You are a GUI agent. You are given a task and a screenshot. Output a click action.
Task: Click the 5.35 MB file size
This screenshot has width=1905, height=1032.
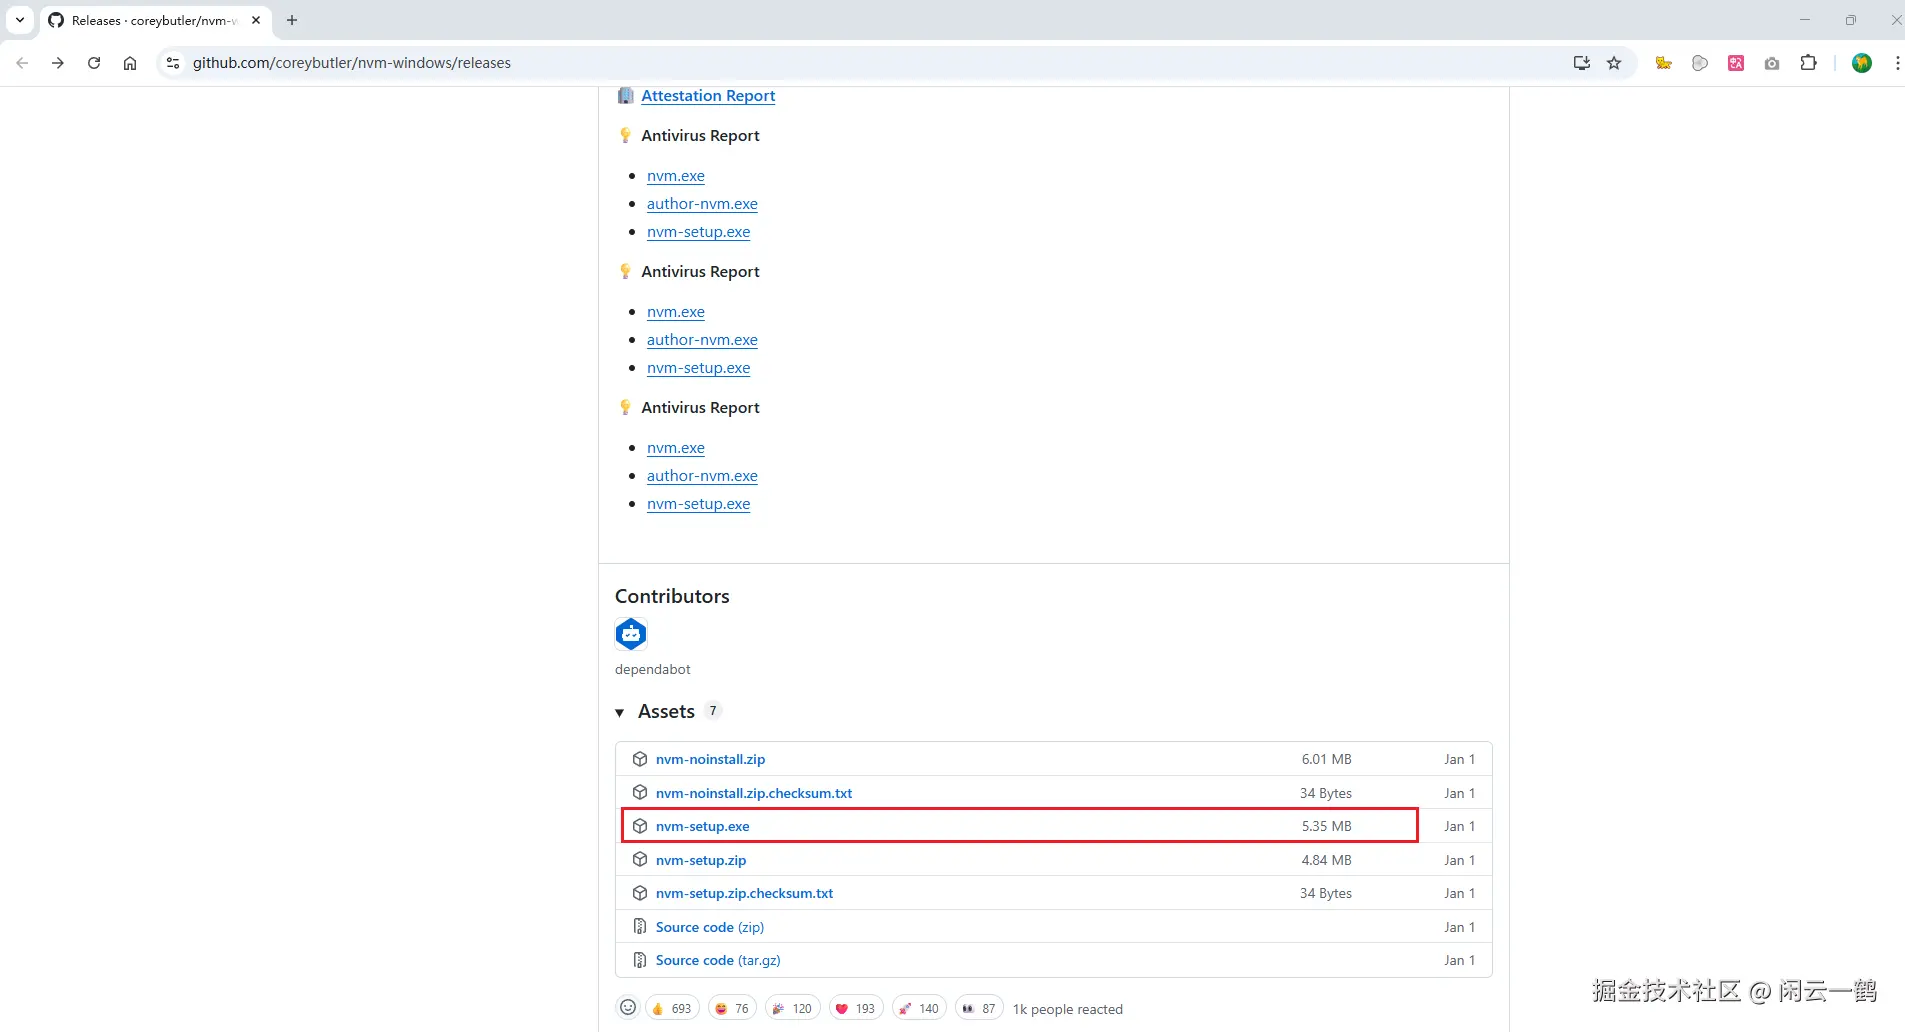[x=1326, y=826]
